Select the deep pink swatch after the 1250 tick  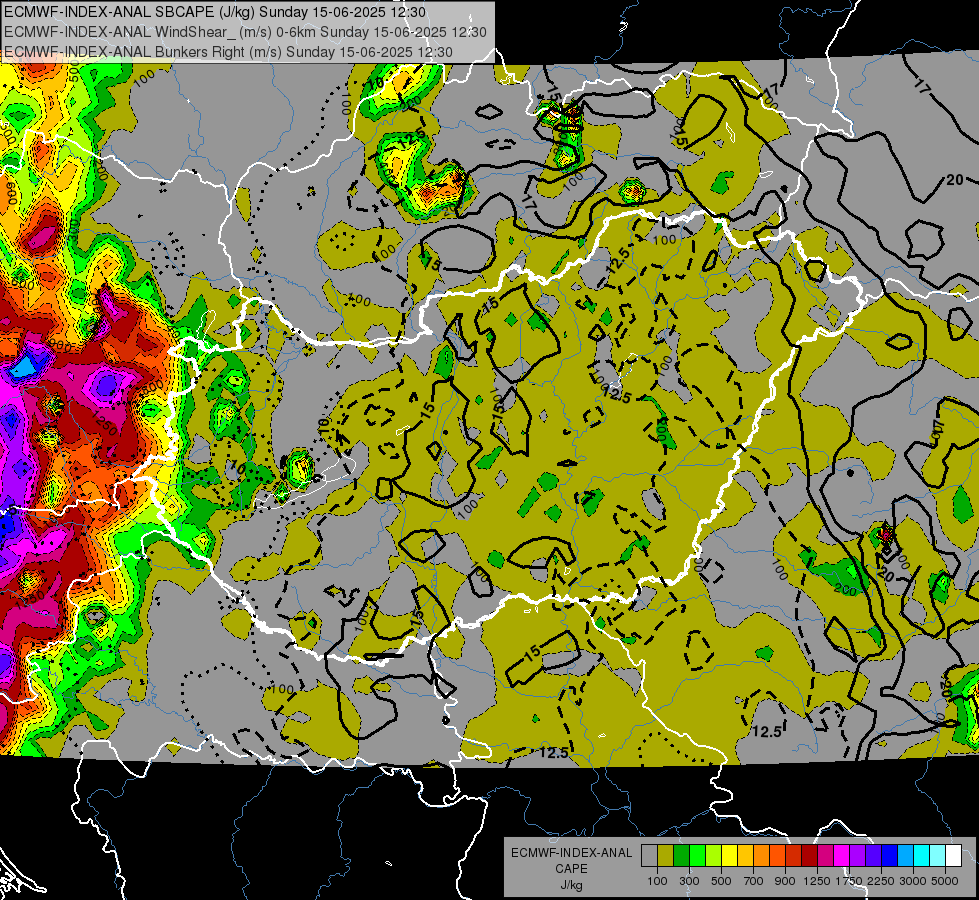point(825,856)
